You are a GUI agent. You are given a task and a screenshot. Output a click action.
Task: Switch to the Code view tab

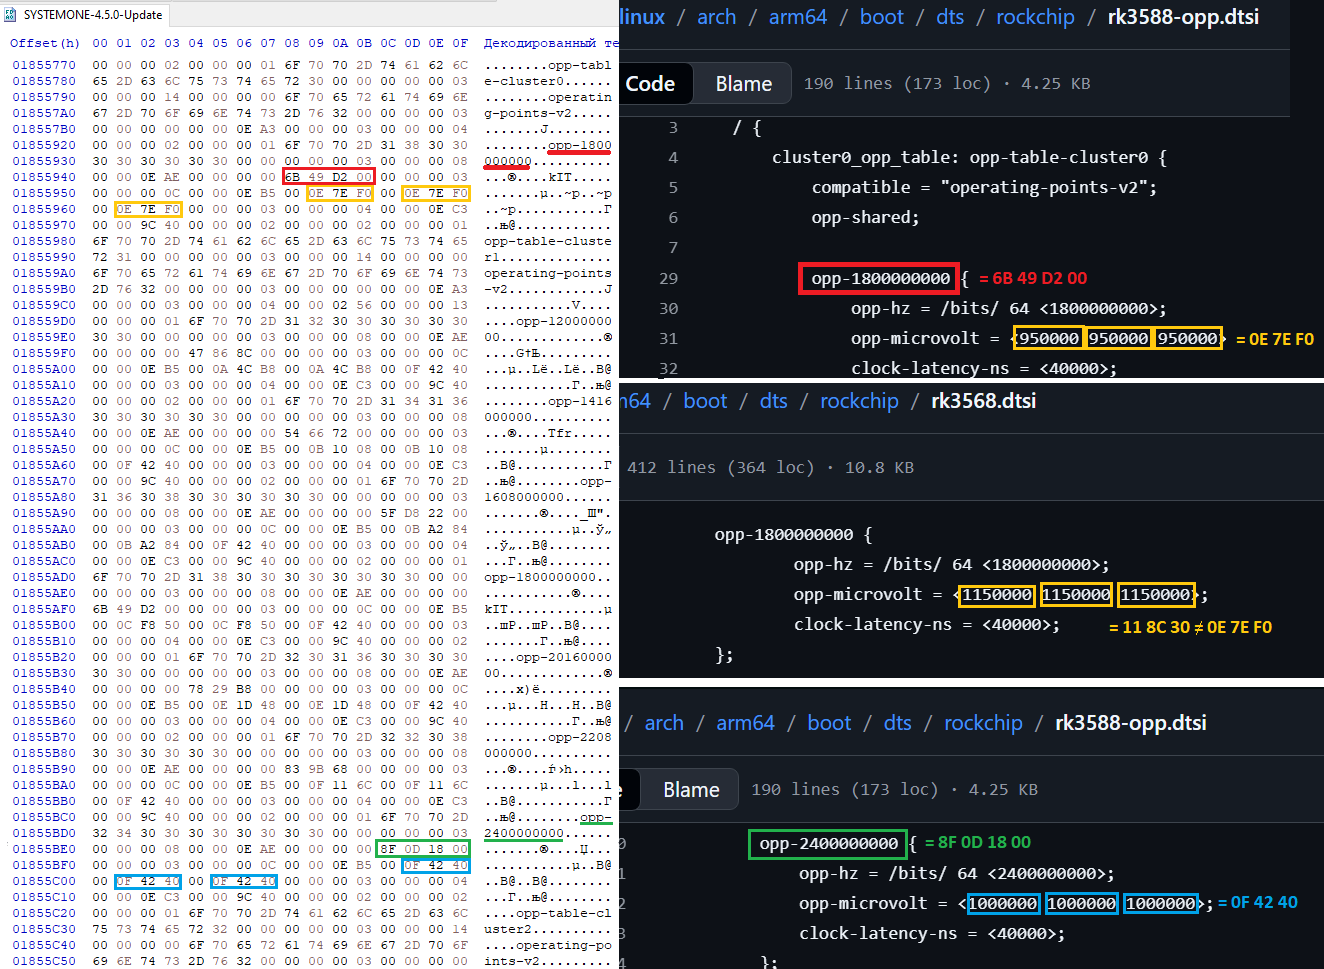pyautogui.click(x=650, y=84)
